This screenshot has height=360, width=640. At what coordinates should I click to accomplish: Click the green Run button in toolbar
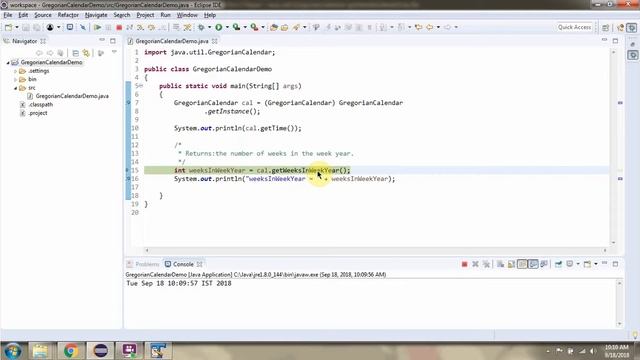[x=219, y=27]
